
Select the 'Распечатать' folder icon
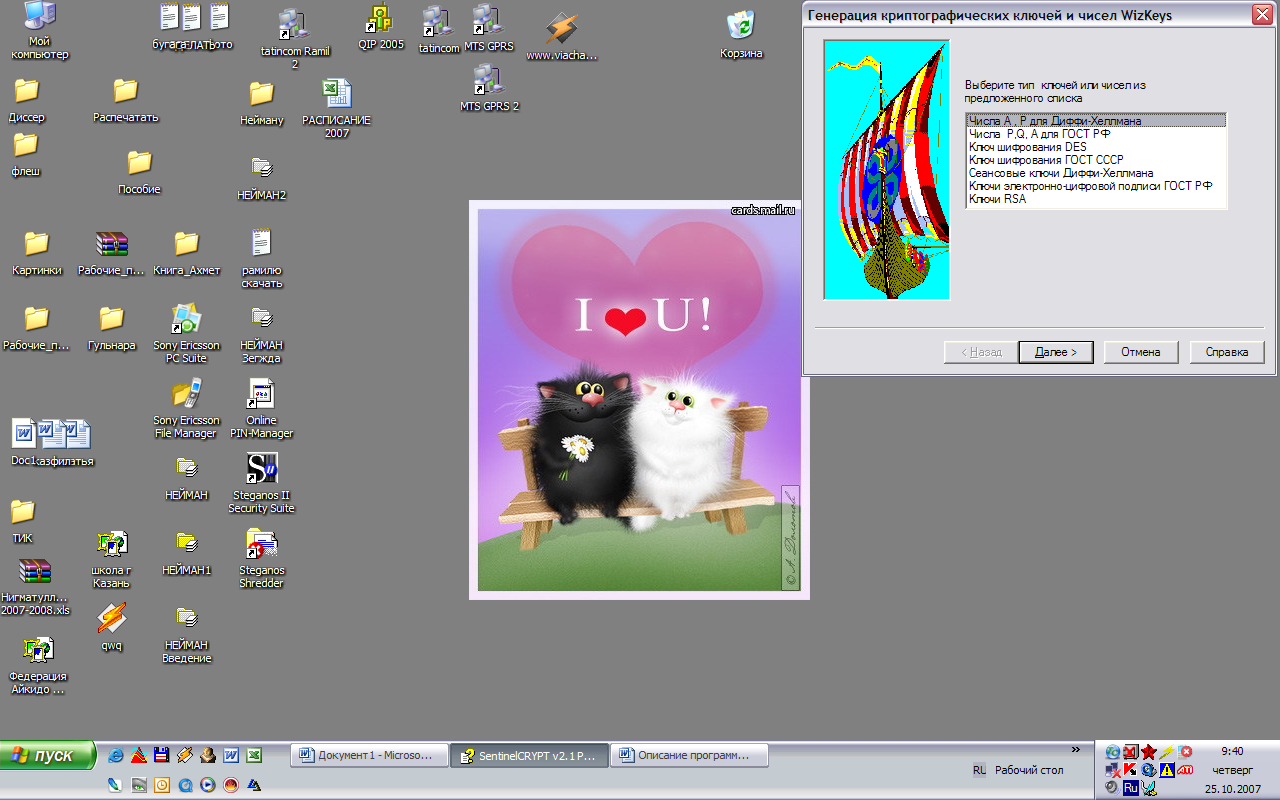pos(125,100)
